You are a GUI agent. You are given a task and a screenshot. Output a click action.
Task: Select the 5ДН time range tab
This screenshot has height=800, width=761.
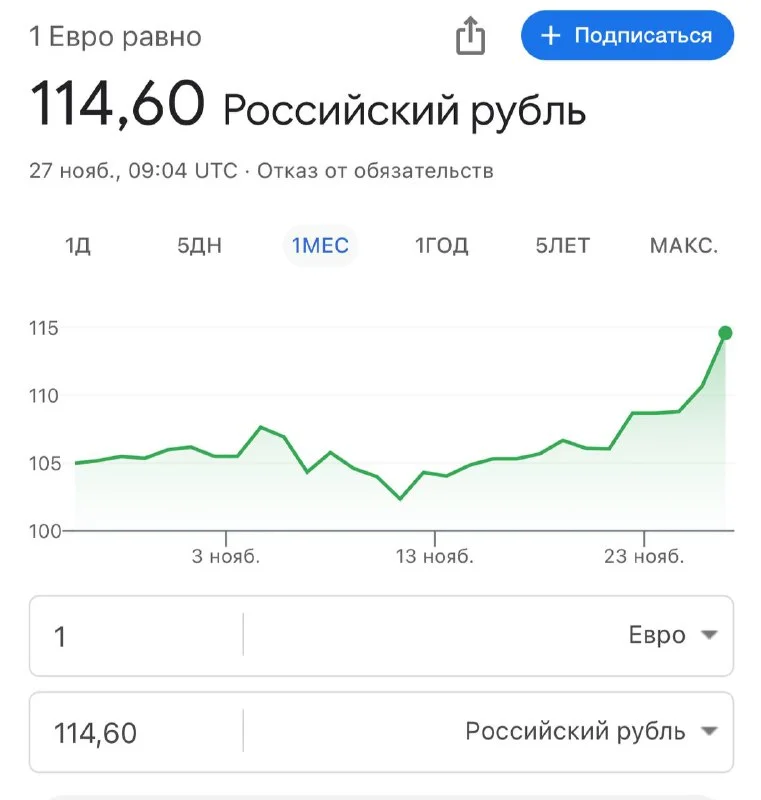point(199,245)
